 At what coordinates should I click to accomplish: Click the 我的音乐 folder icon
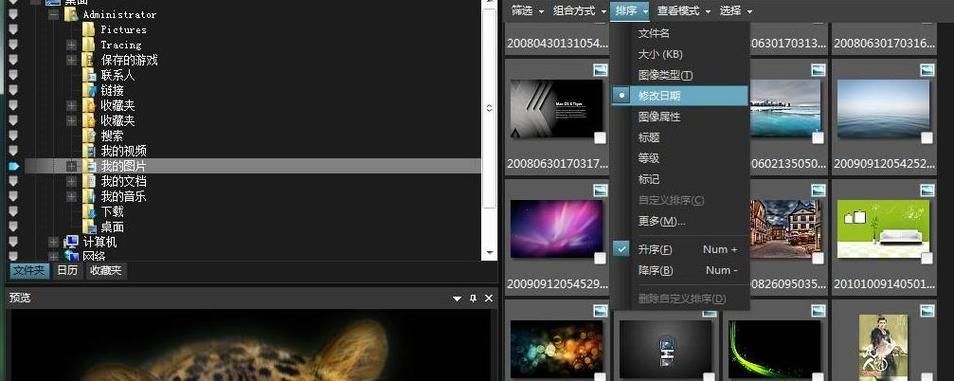[89, 196]
